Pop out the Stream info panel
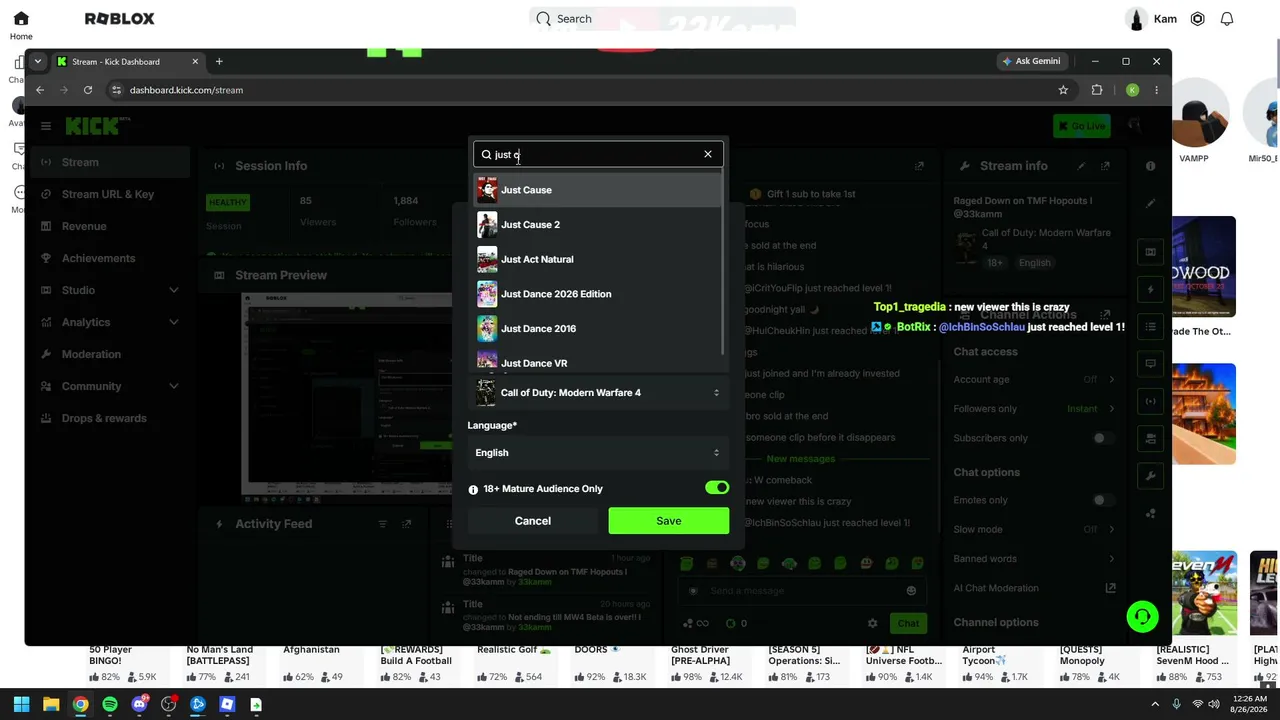Screen dimensions: 1280x720 point(1106,166)
